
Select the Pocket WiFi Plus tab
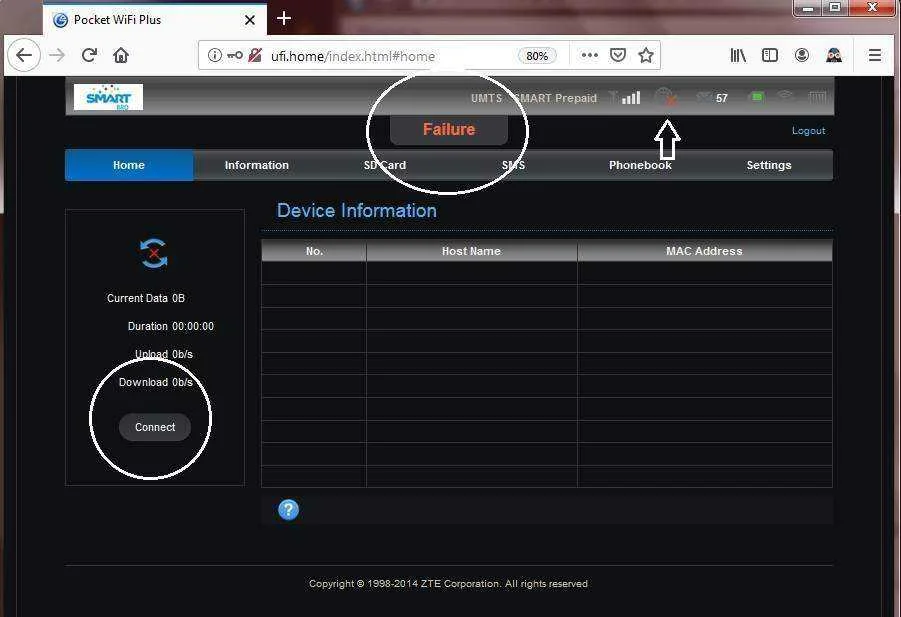[x=155, y=20]
